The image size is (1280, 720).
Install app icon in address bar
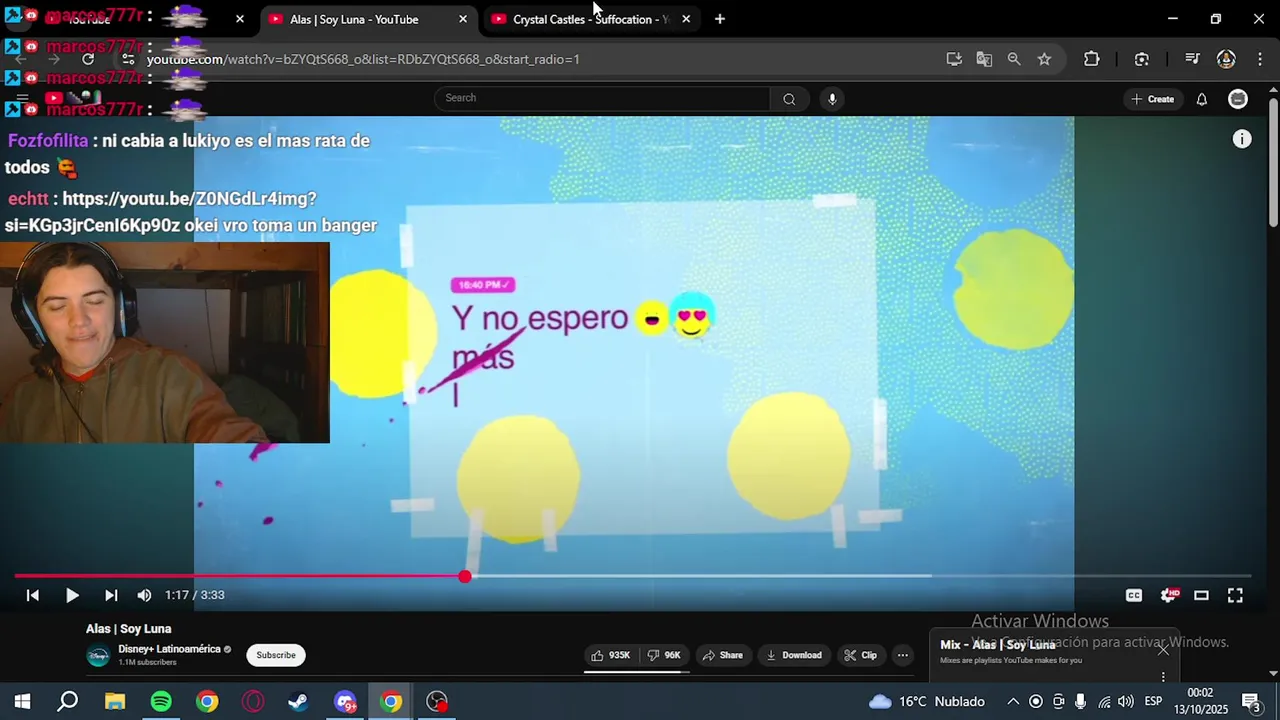pos(954,59)
